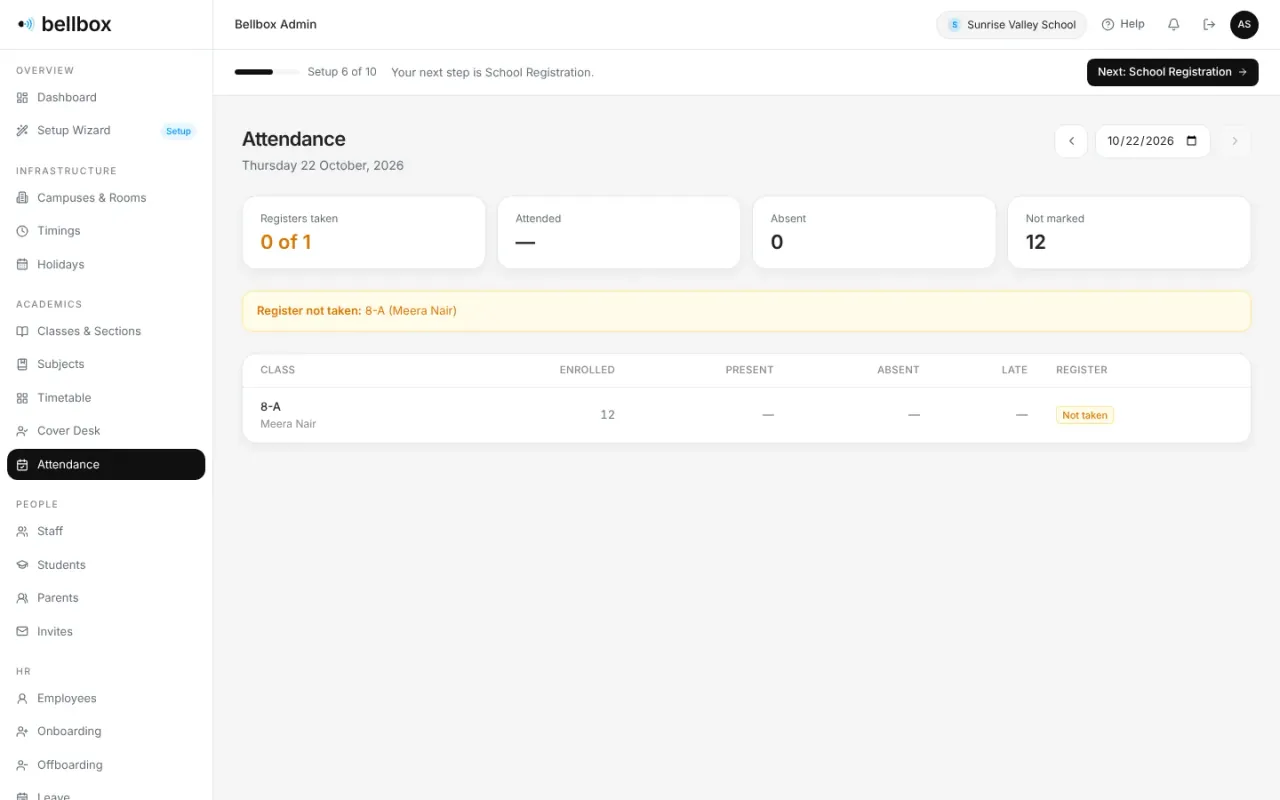This screenshot has width=1280, height=800.
Task: Open Staff page in sidebar
Action: pos(106,531)
